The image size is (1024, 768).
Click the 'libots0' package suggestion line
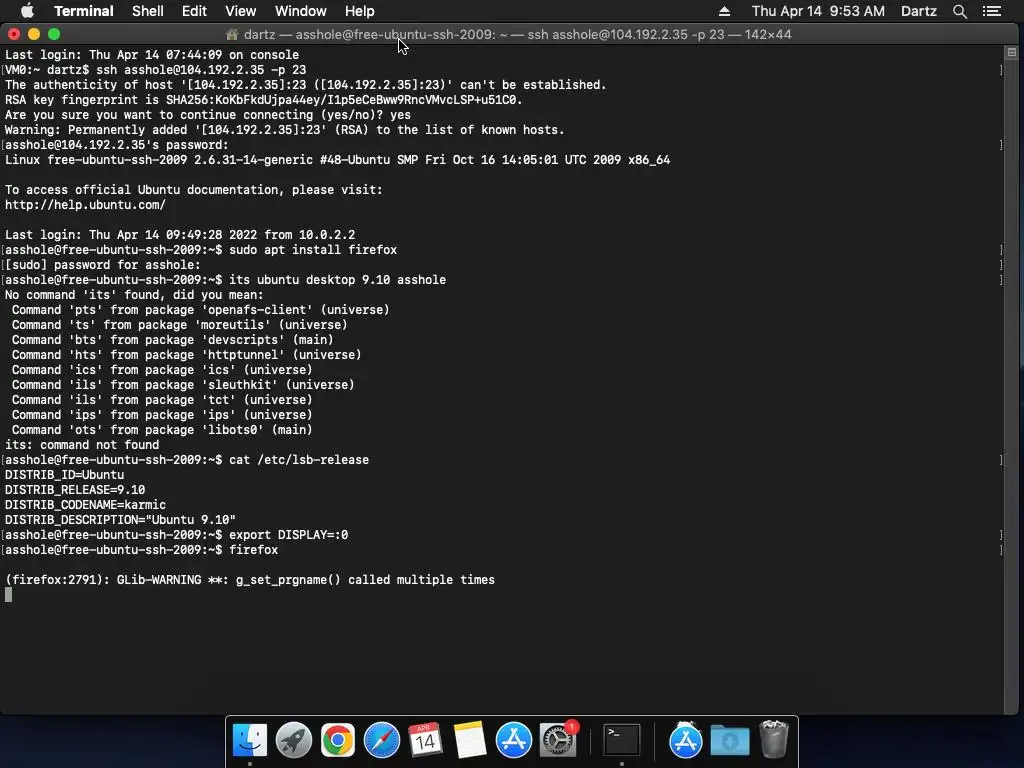(162, 430)
